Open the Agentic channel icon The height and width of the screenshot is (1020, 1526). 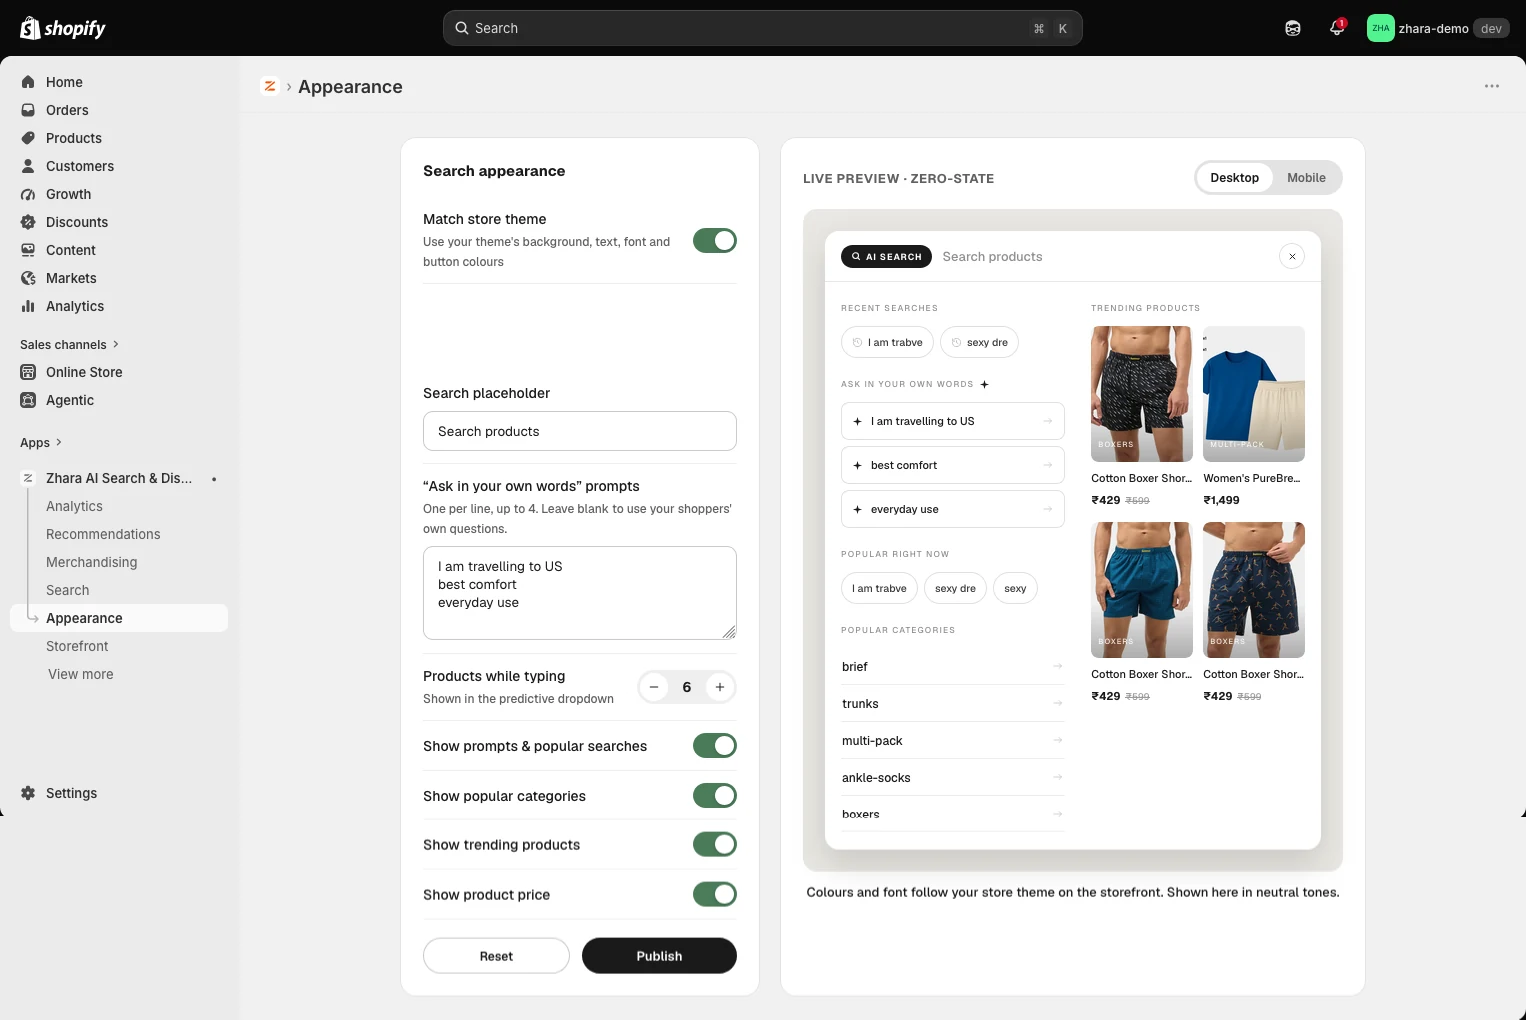pyautogui.click(x=28, y=400)
